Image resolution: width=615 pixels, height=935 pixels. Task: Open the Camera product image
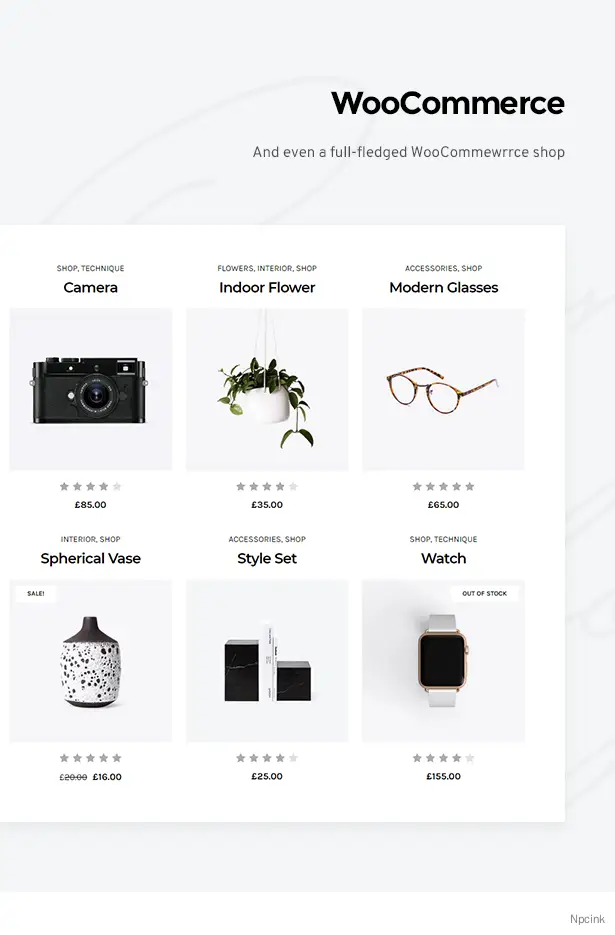(x=91, y=389)
